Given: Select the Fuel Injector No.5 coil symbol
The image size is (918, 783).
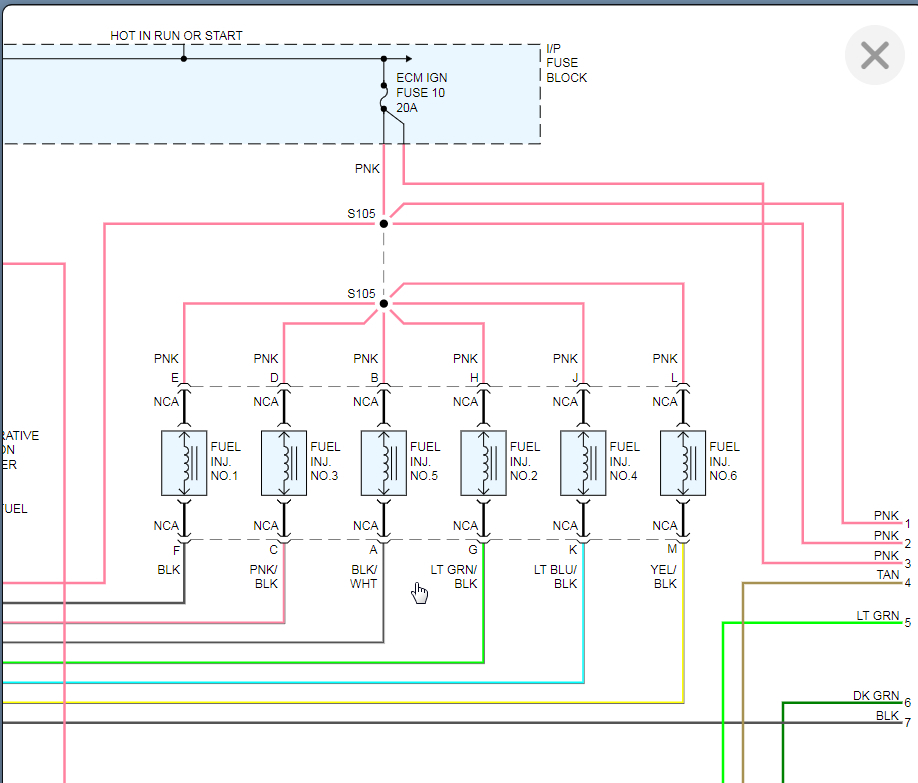Looking at the screenshot, I should (384, 462).
